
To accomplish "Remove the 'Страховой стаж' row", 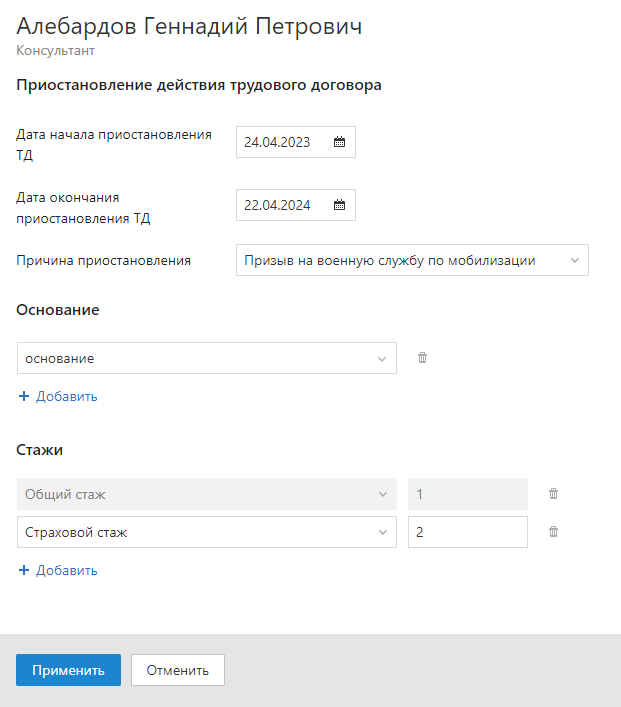I will [x=553, y=532].
